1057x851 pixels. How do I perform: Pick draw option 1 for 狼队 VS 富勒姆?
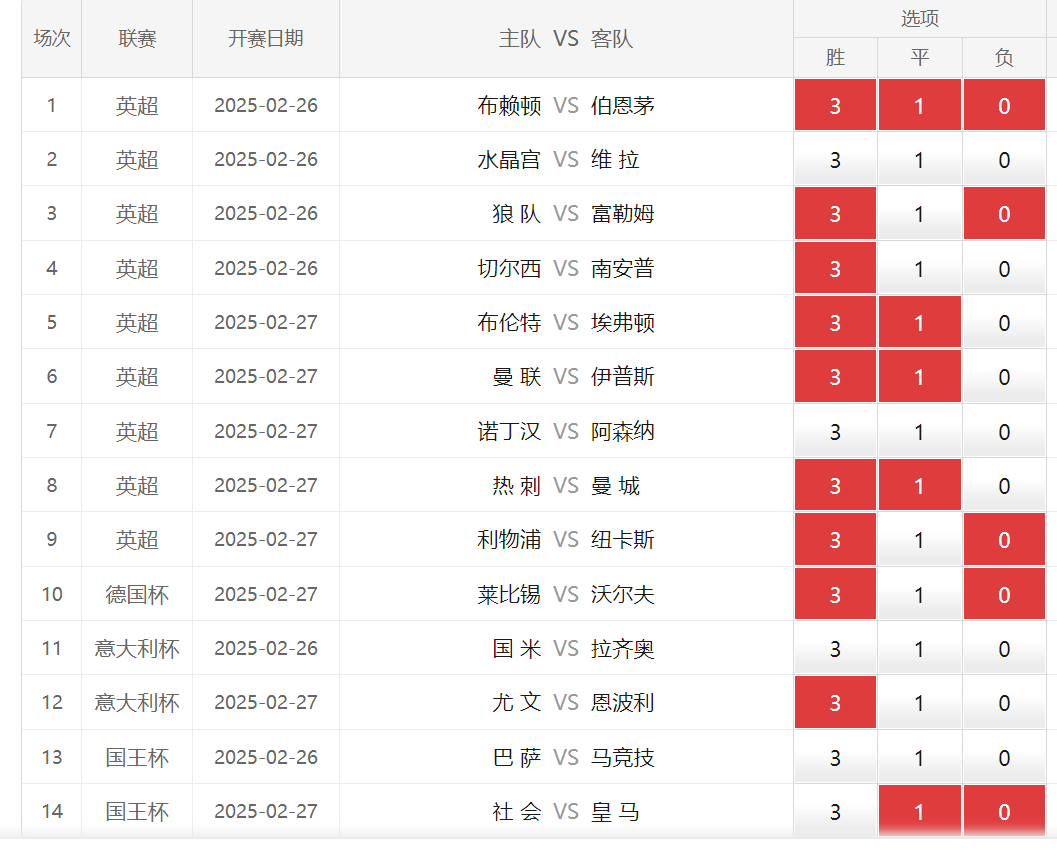click(x=919, y=214)
